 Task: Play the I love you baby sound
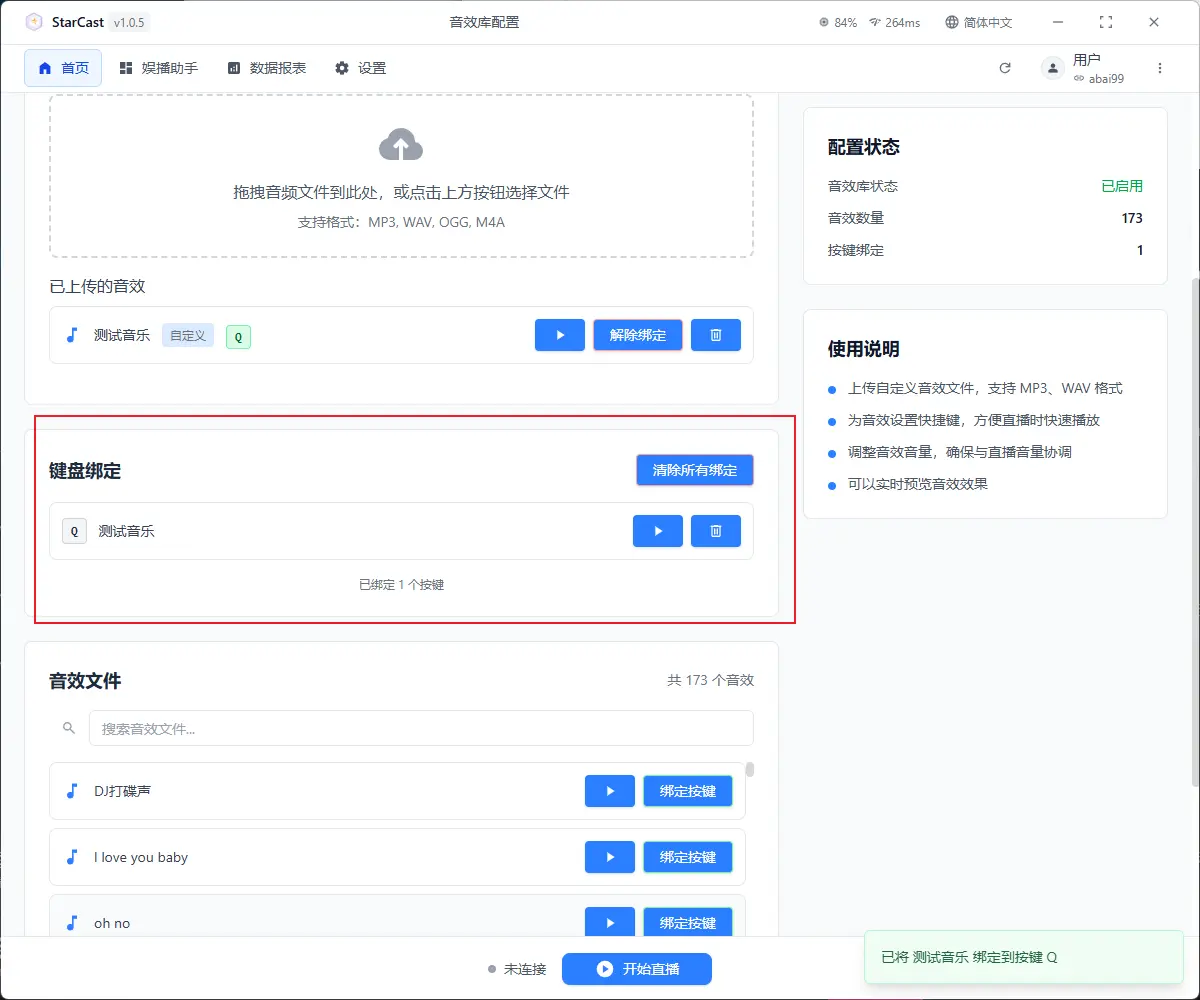(x=609, y=857)
